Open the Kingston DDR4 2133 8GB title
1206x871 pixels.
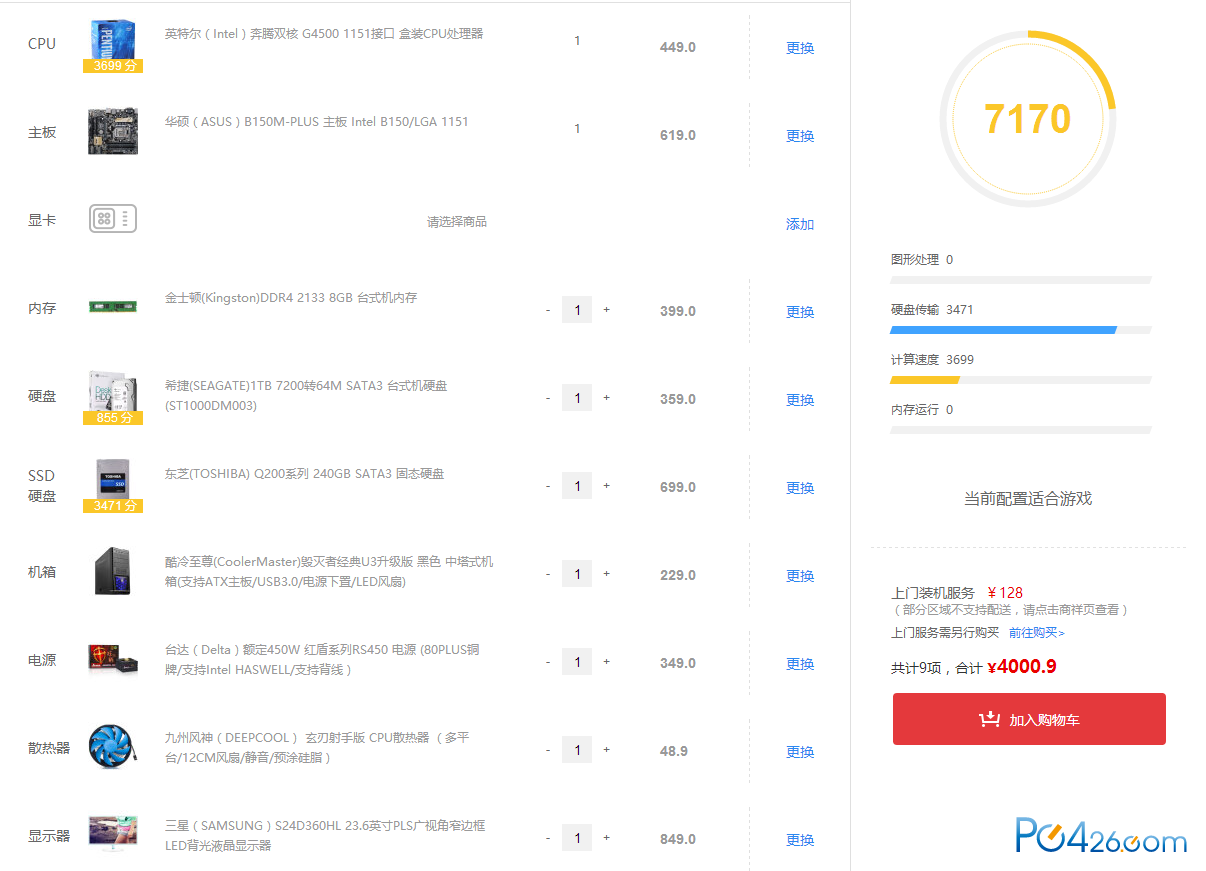[x=291, y=298]
